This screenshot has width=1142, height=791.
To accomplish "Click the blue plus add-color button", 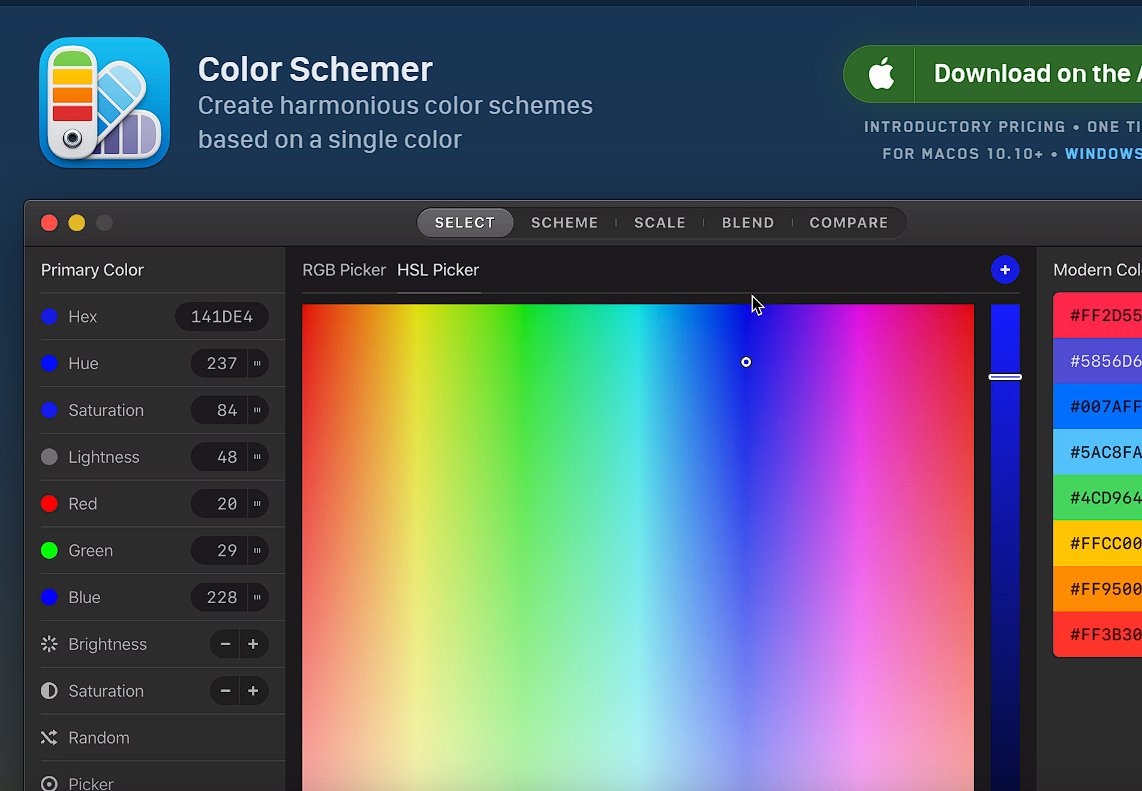I will 1004,270.
